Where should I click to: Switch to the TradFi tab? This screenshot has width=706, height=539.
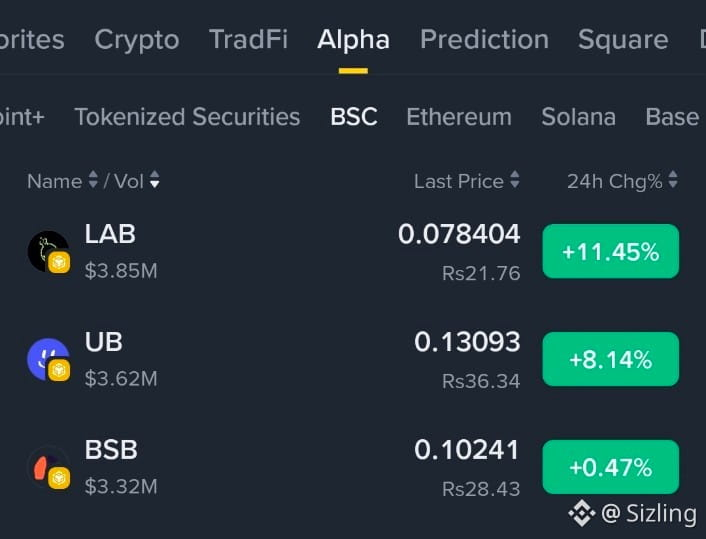tap(248, 39)
